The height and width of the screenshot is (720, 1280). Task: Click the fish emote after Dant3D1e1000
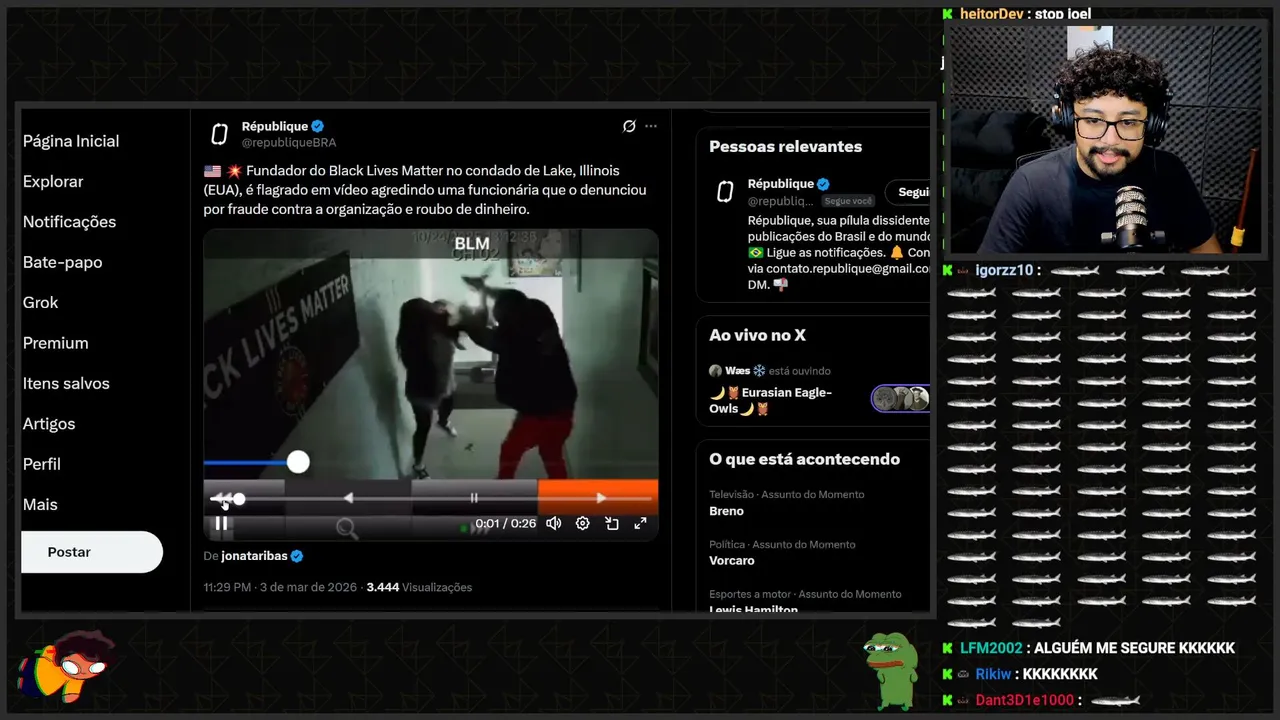(1116, 700)
